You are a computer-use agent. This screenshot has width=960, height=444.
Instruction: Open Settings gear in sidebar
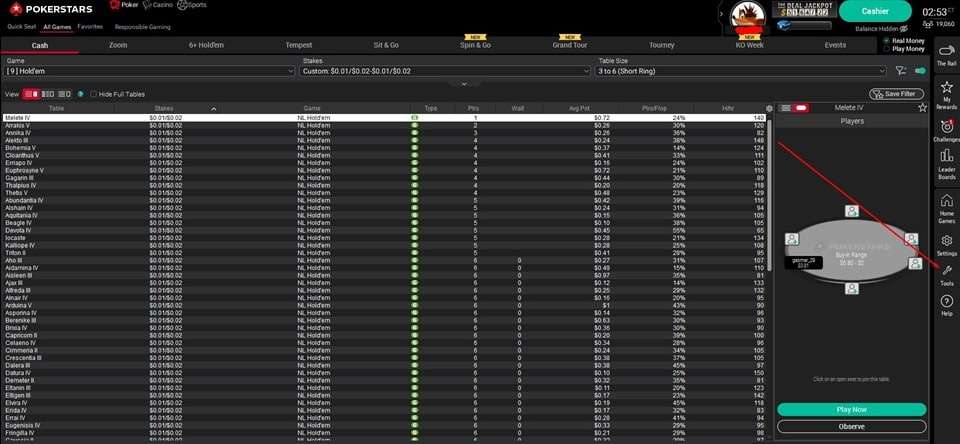pos(946,244)
